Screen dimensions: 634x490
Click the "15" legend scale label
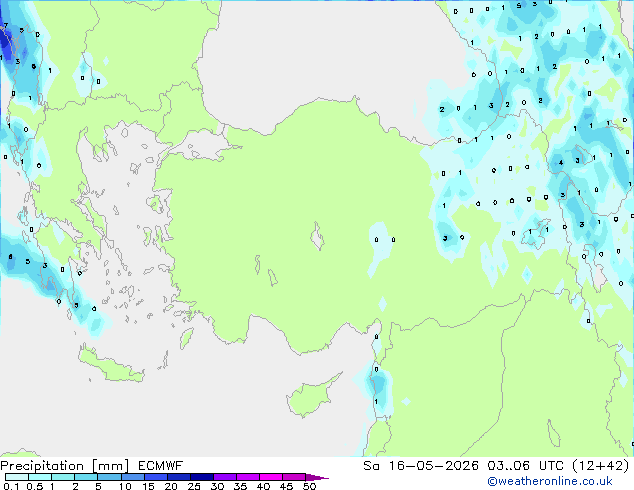pyautogui.click(x=148, y=486)
